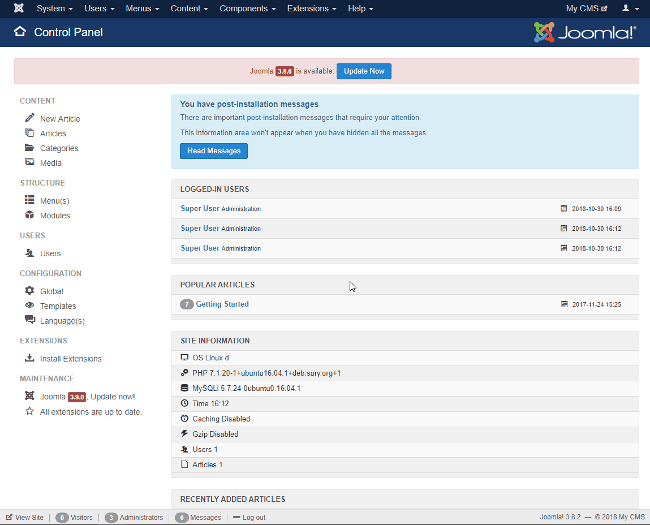The image size is (650, 525).
Task: Go to Categories in the sidebar
Action: click(59, 148)
